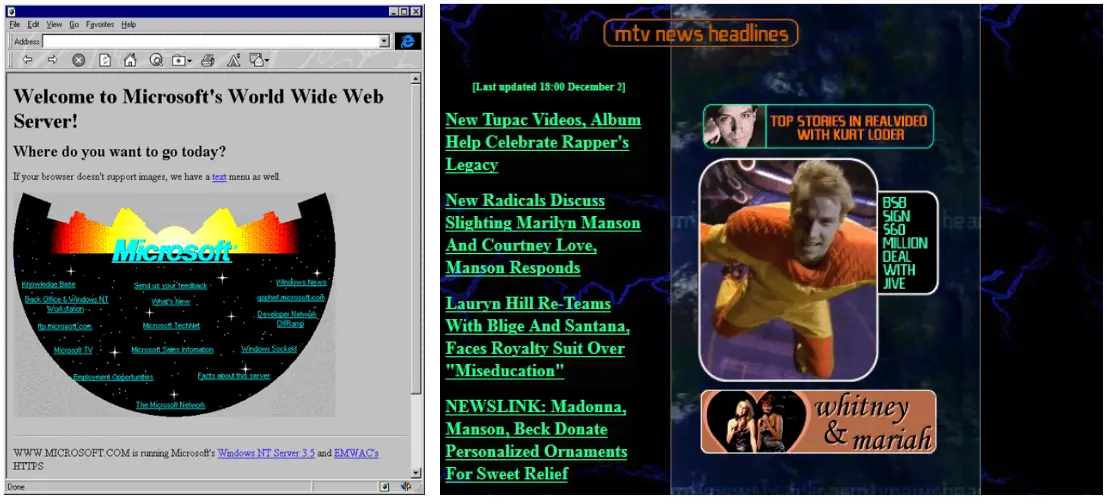The image size is (1108, 503).
Task: Open Send us your feedback link
Action: coord(170,285)
